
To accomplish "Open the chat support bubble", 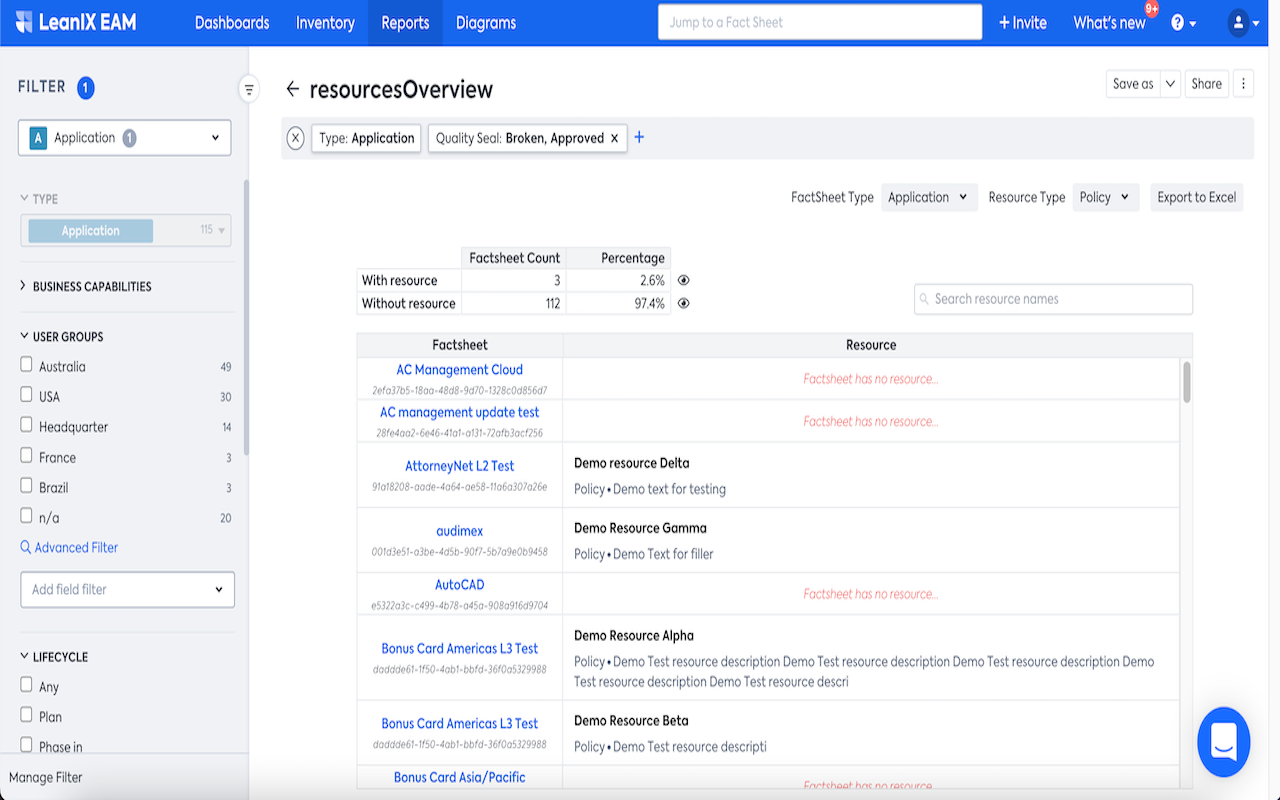I will pyautogui.click(x=1224, y=742).
